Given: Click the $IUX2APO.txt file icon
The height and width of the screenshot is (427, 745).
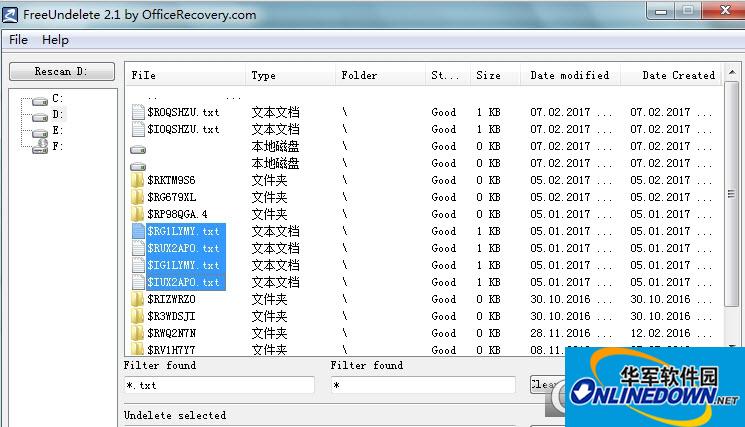Looking at the screenshot, I should point(138,282).
